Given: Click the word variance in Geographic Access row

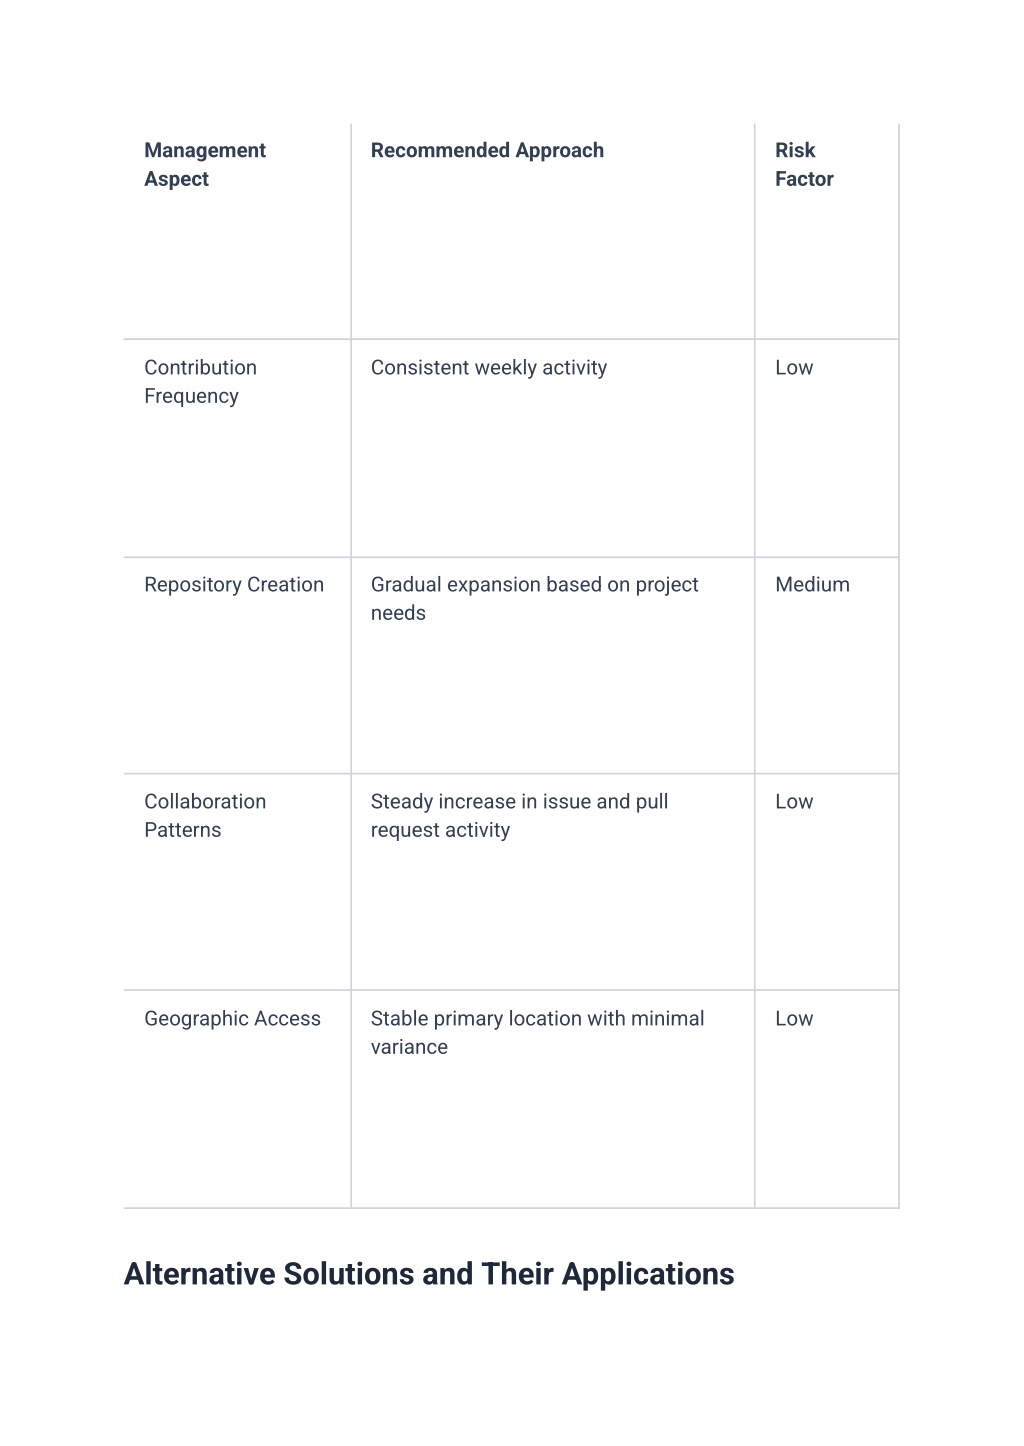Looking at the screenshot, I should click(409, 1048).
